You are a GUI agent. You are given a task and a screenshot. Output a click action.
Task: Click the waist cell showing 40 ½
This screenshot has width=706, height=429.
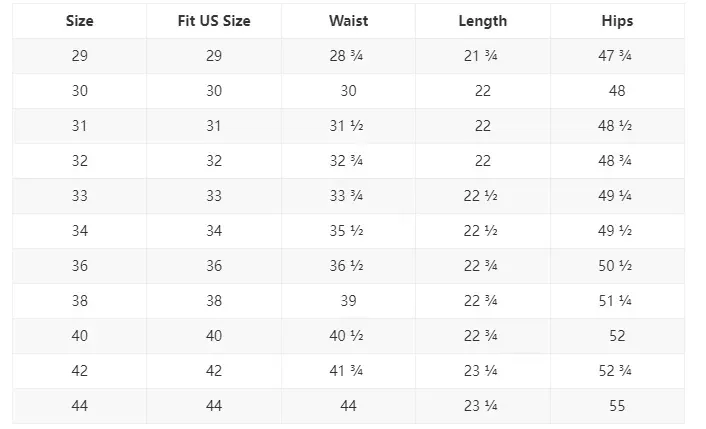pyautogui.click(x=348, y=336)
